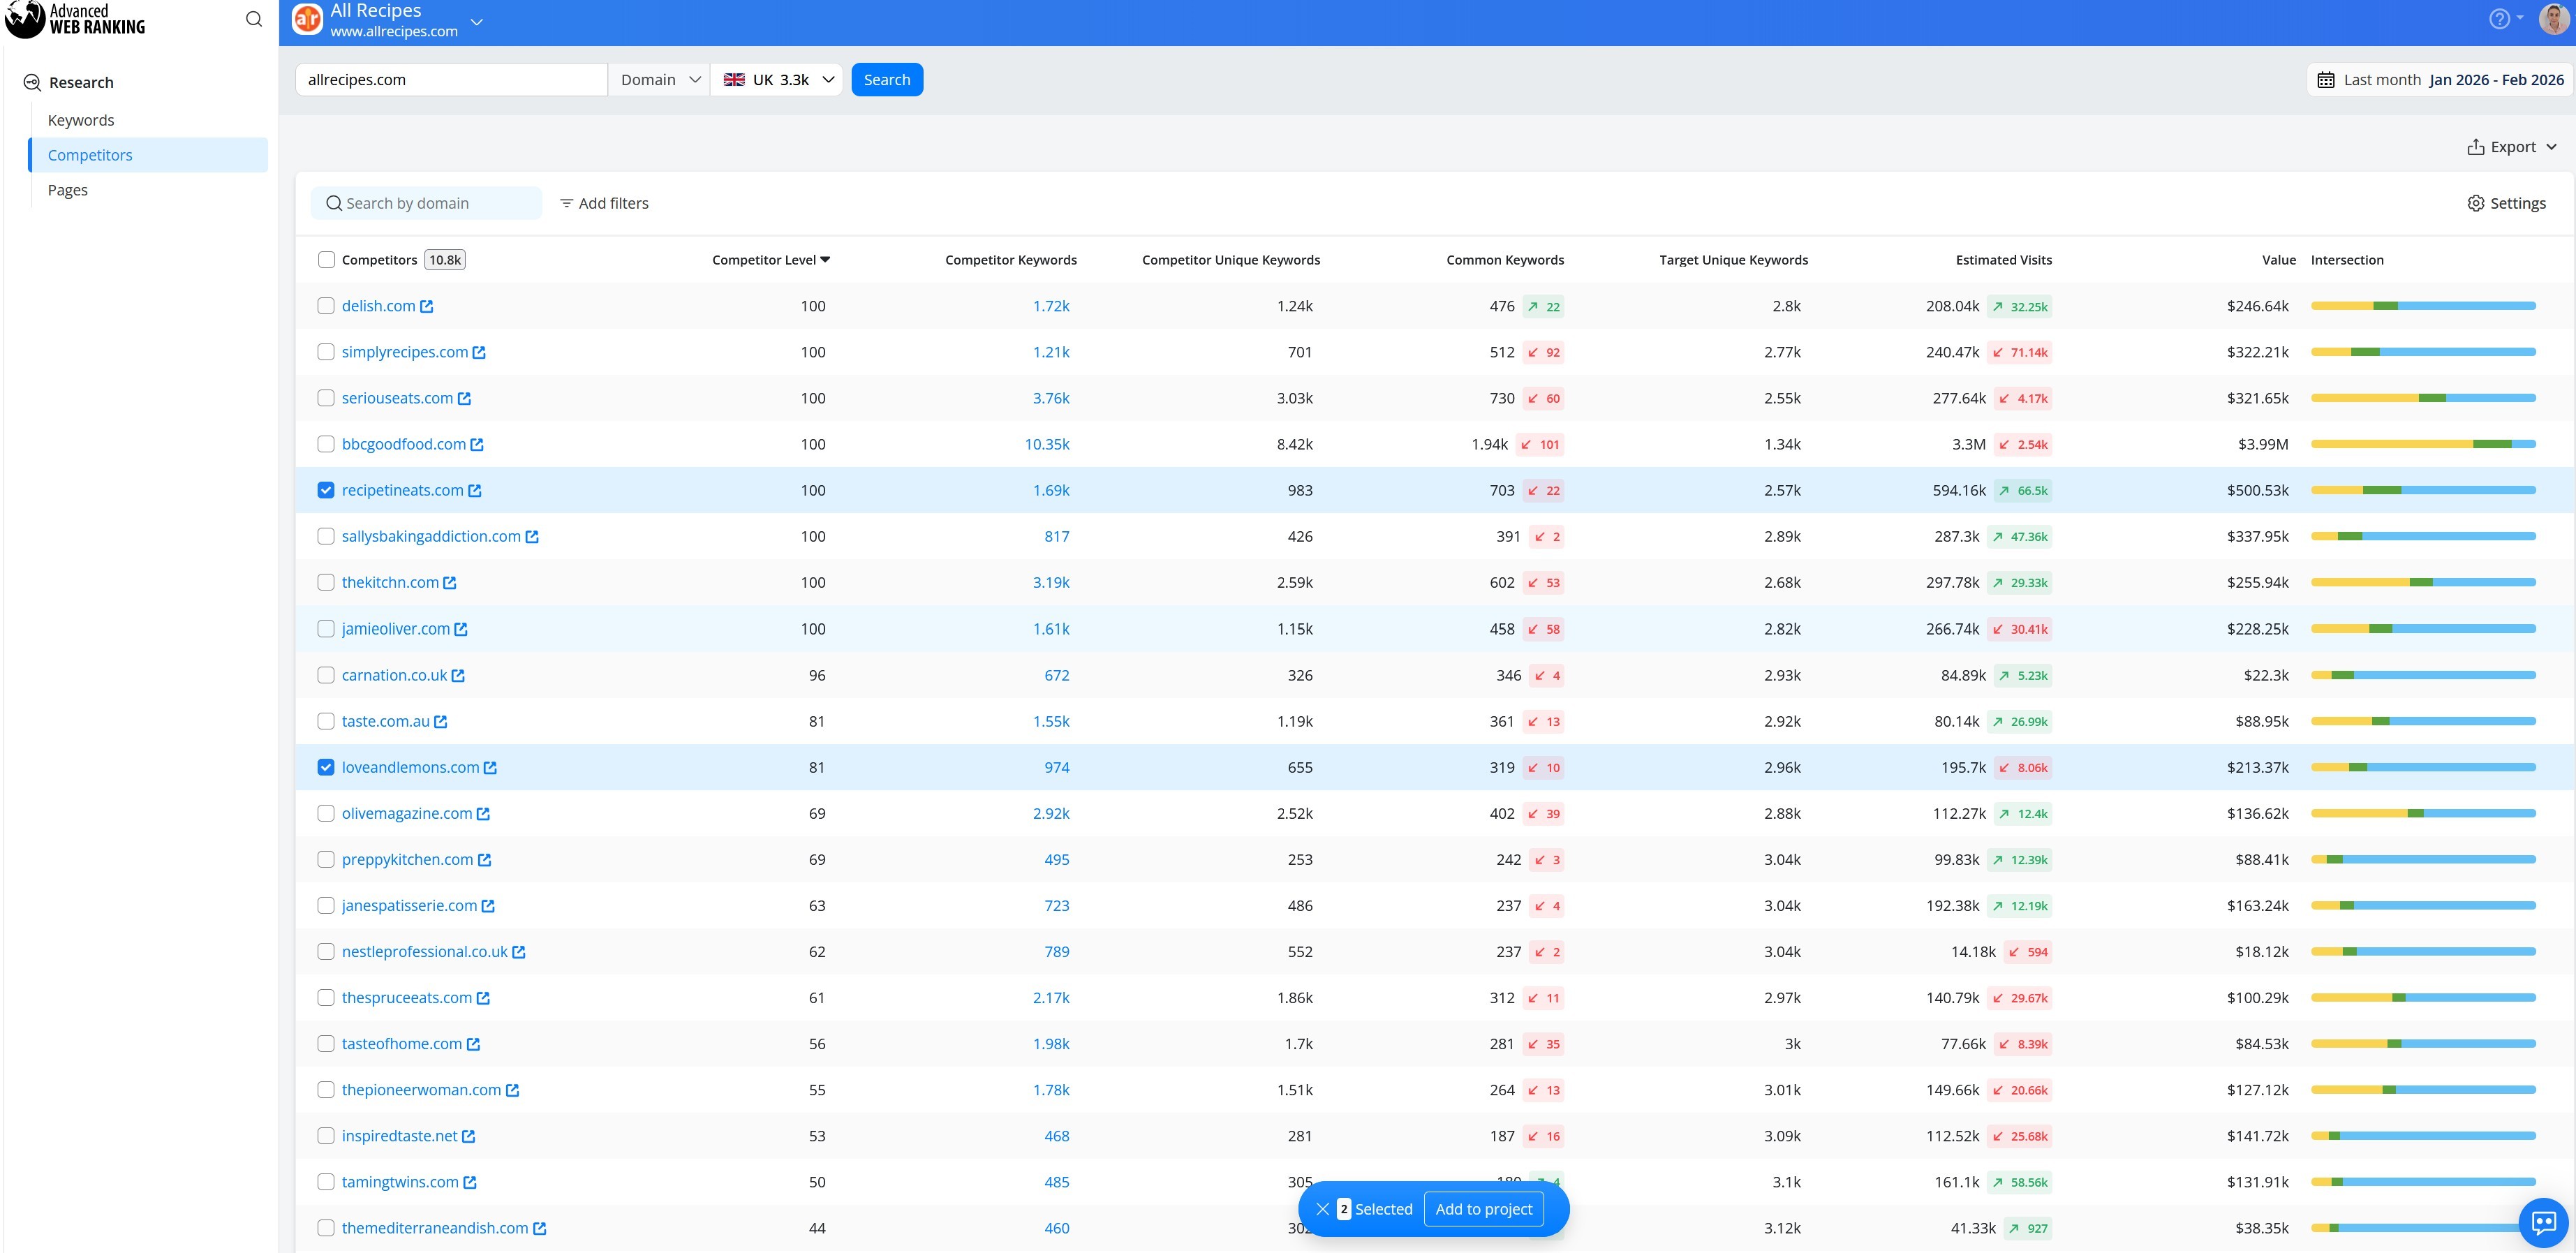Open jamieoliver.com external link icon
Viewport: 2576px width, 1253px height.
461,629
